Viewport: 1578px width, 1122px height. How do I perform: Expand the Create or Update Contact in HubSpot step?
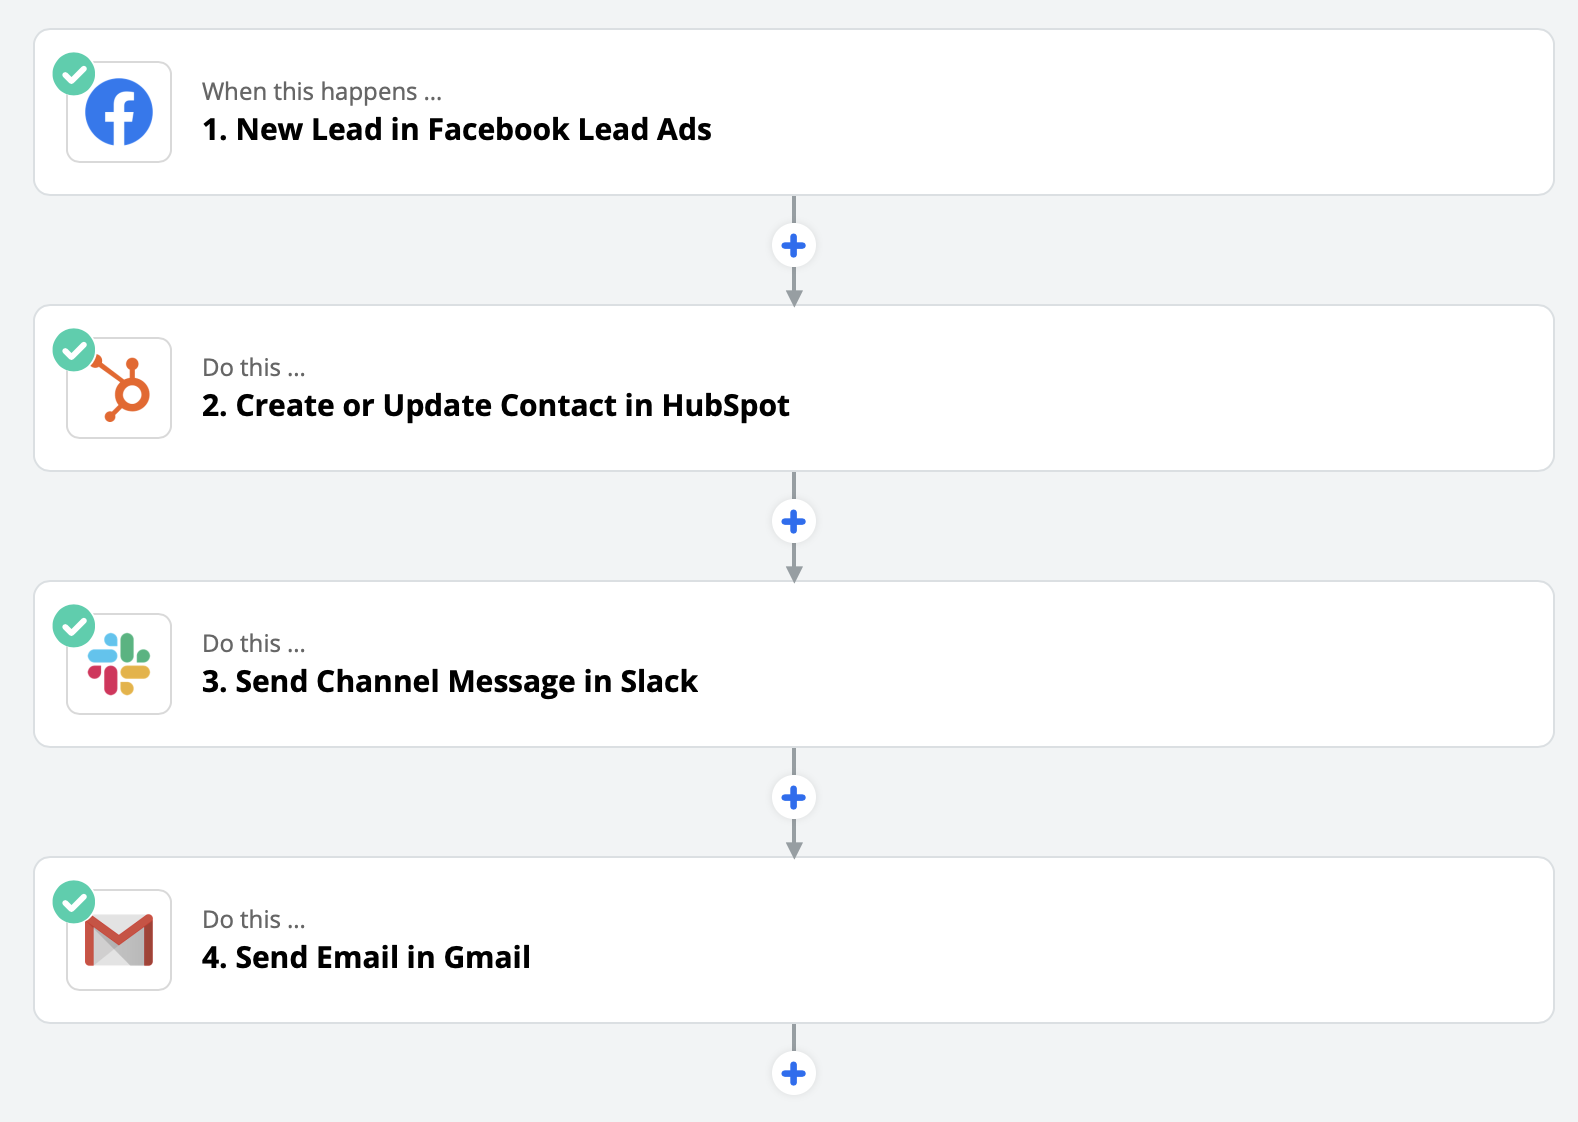[x=495, y=406]
